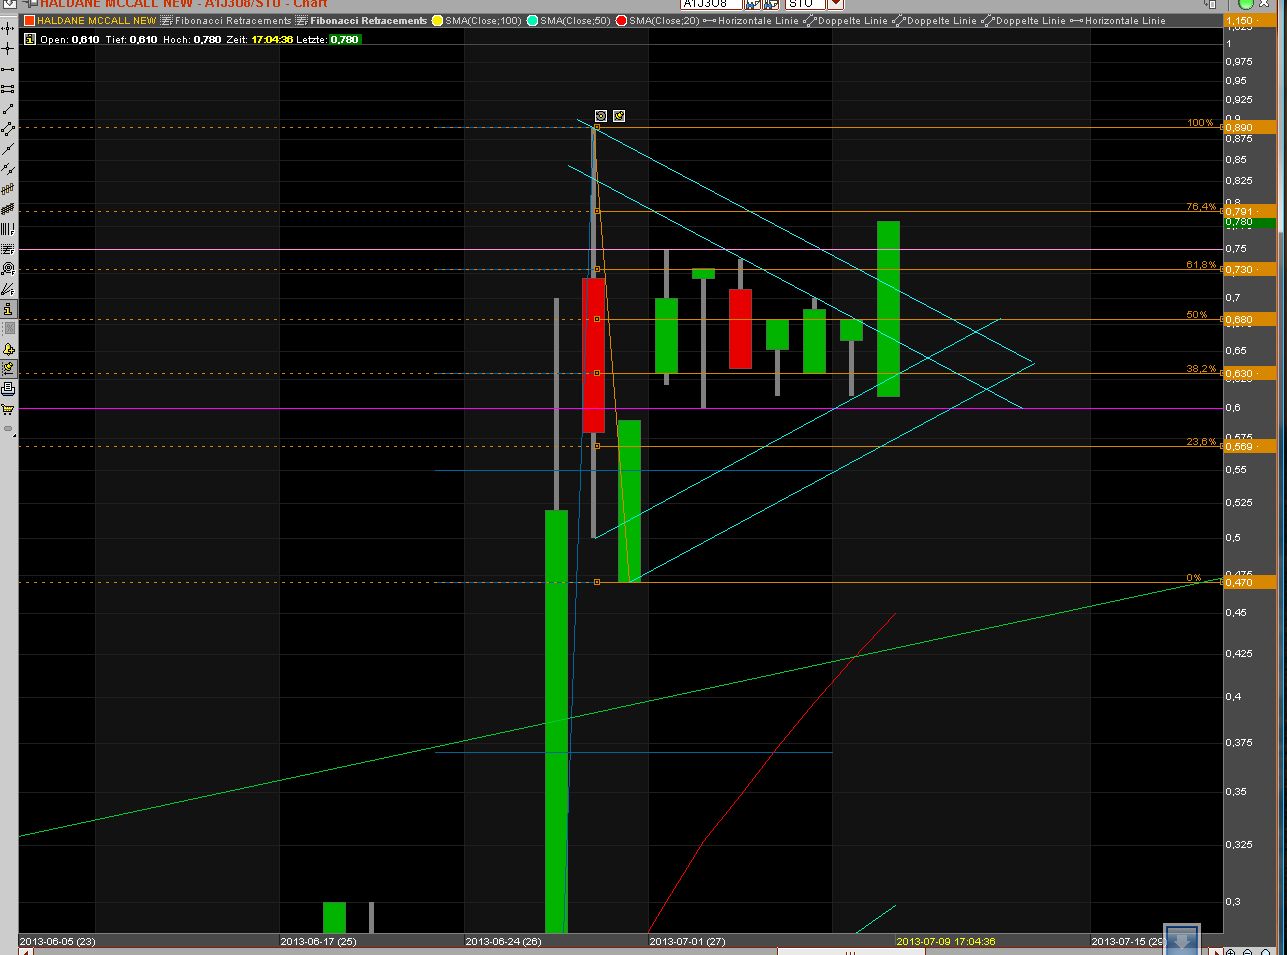This screenshot has width=1287, height=955.
Task: Select the filled grid pattern tool
Action: 8,209
